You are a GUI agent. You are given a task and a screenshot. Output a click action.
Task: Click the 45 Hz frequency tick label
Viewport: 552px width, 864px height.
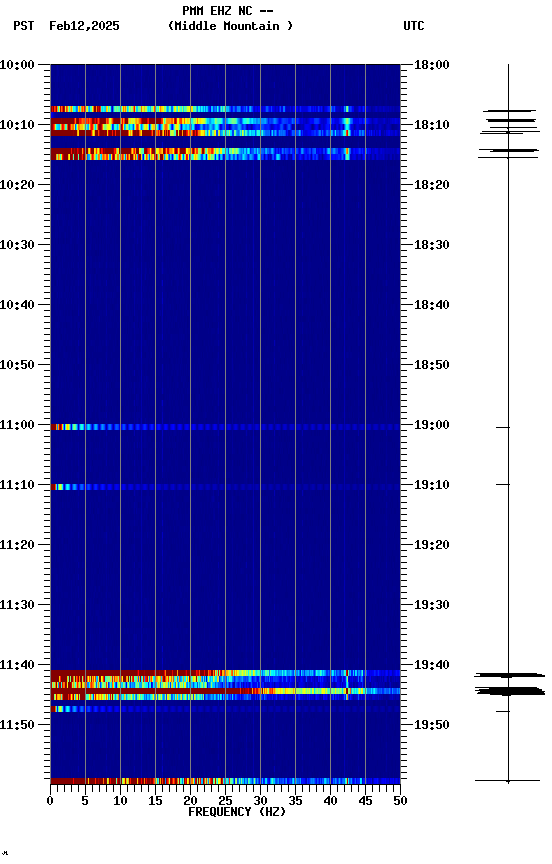click(x=365, y=801)
